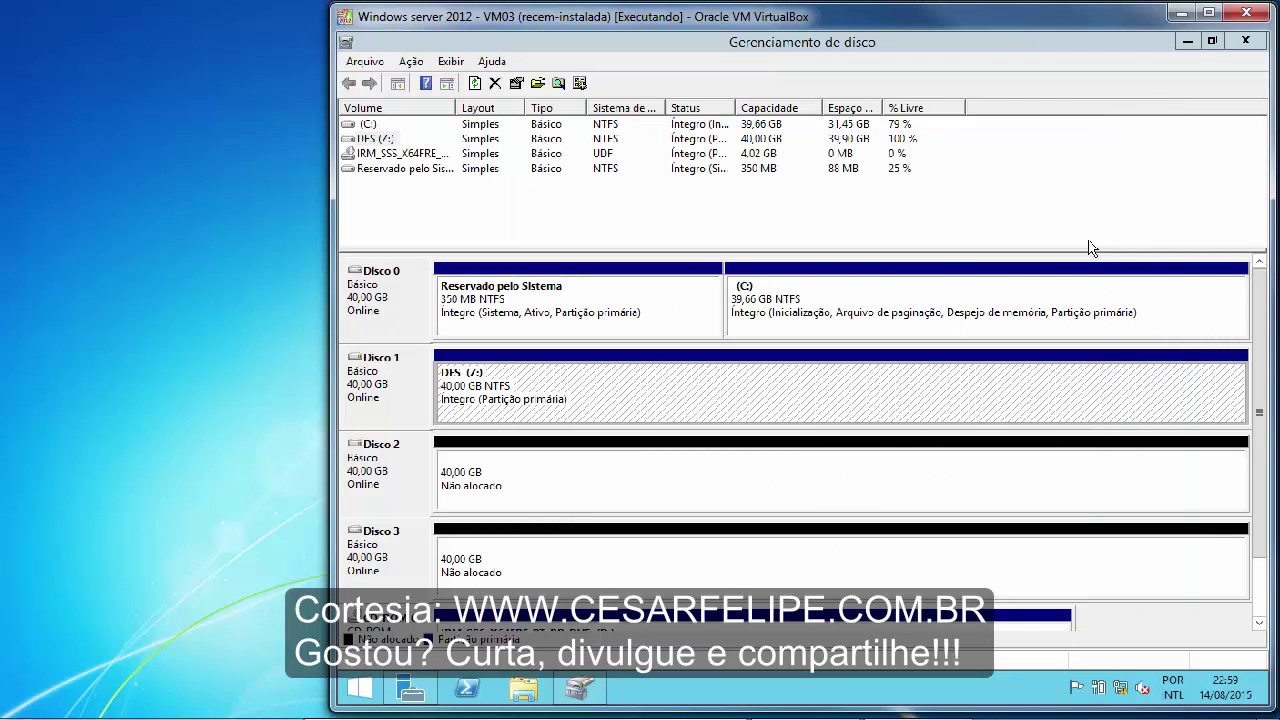The image size is (1280, 720).
Task: Sort by the Layout column header
Action: [x=490, y=108]
